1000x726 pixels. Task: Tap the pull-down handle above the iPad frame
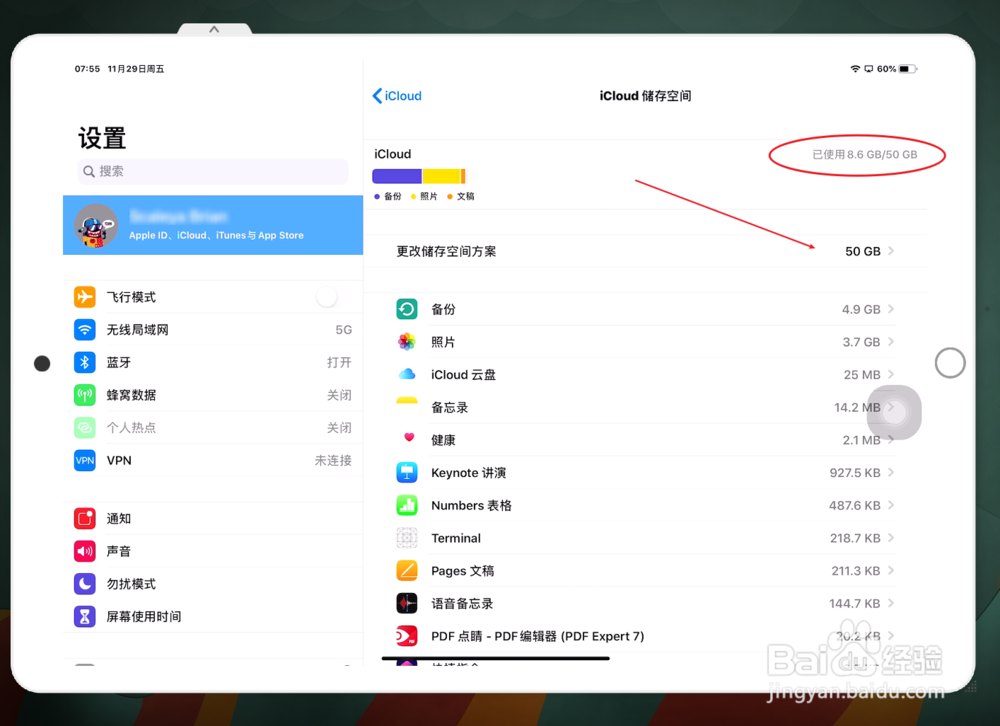click(x=214, y=29)
